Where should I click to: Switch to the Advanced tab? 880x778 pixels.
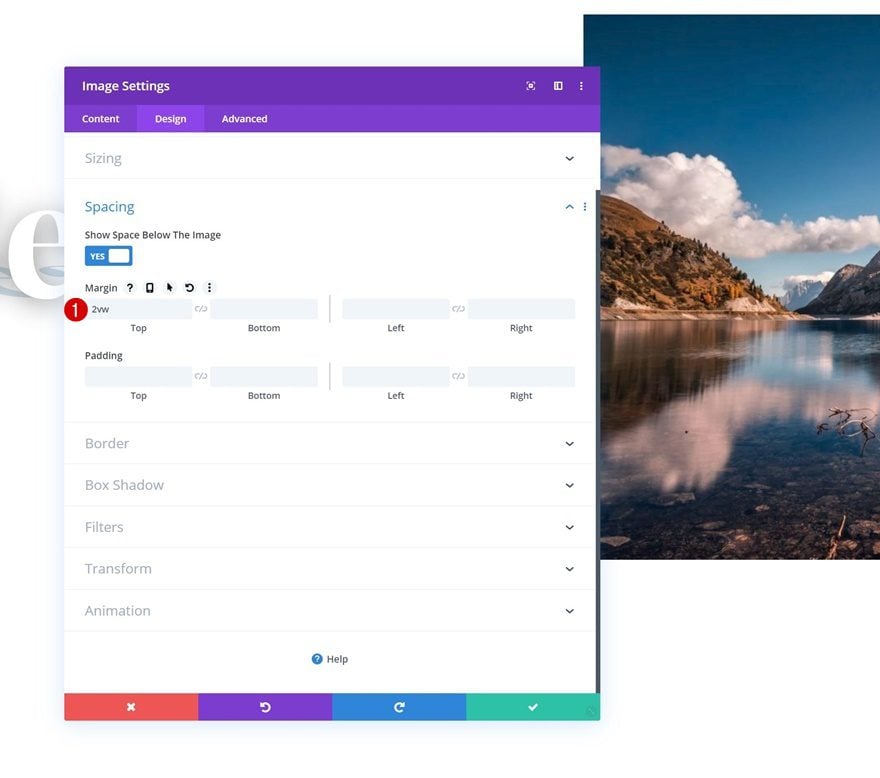point(244,119)
